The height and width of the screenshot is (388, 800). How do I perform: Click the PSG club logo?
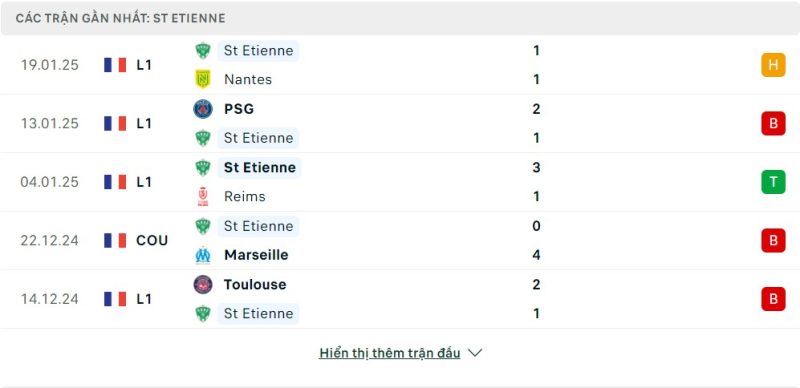point(203,109)
